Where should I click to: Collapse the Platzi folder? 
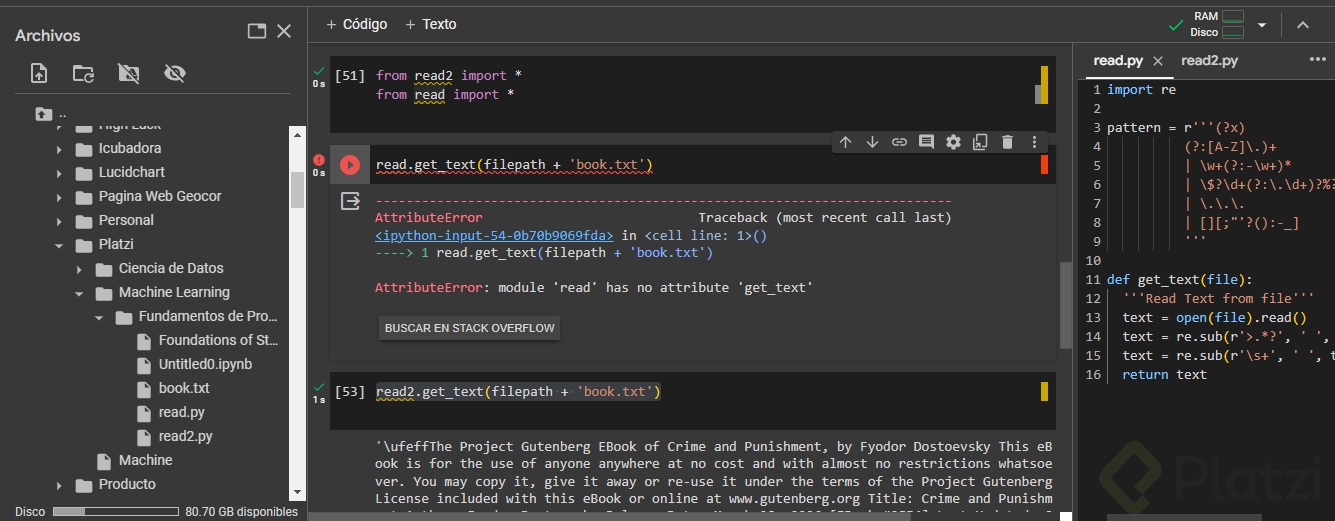(60, 245)
